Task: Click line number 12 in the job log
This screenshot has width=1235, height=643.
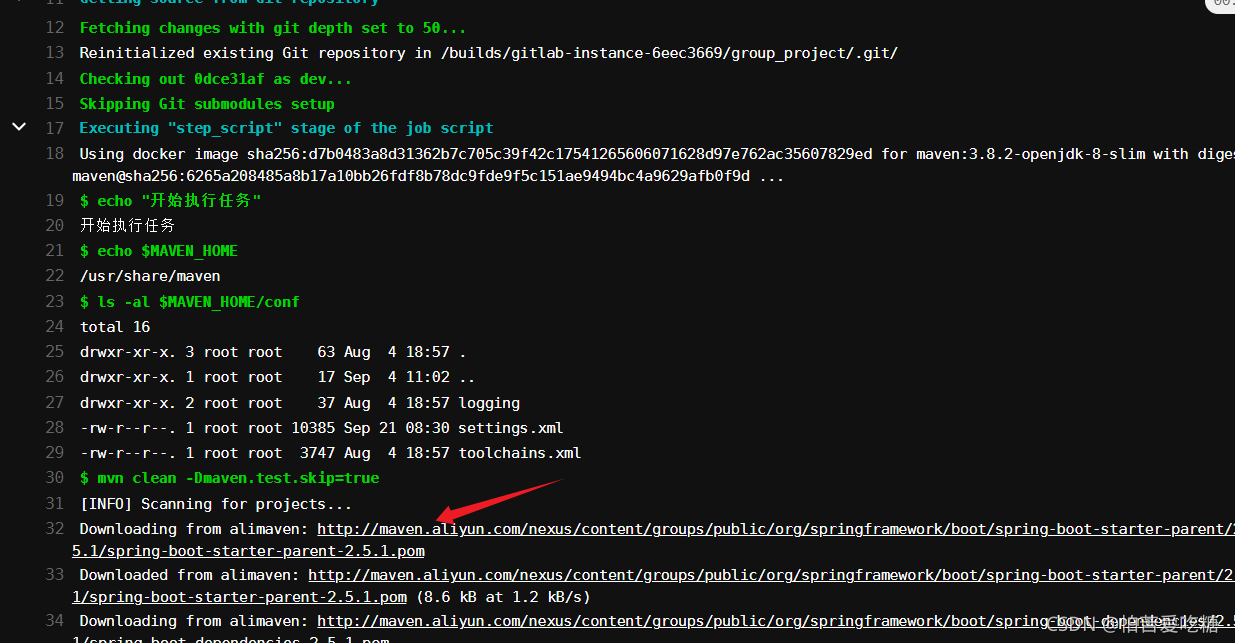Action: tap(55, 28)
